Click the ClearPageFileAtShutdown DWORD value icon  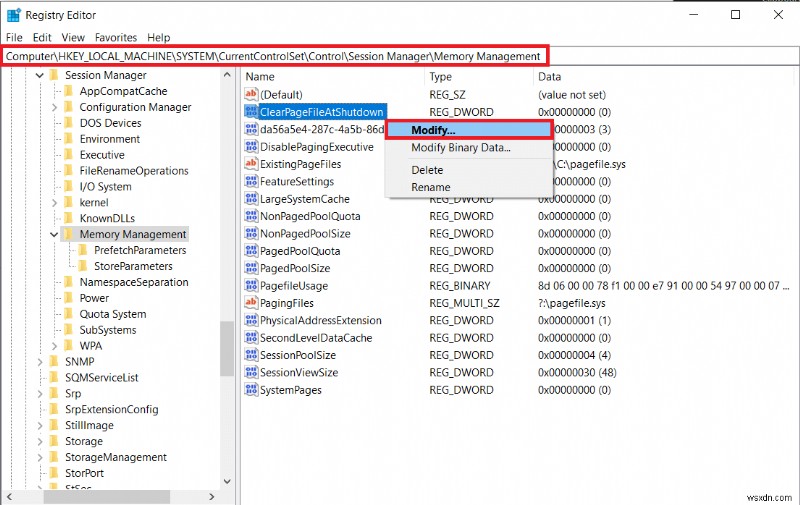[x=251, y=112]
